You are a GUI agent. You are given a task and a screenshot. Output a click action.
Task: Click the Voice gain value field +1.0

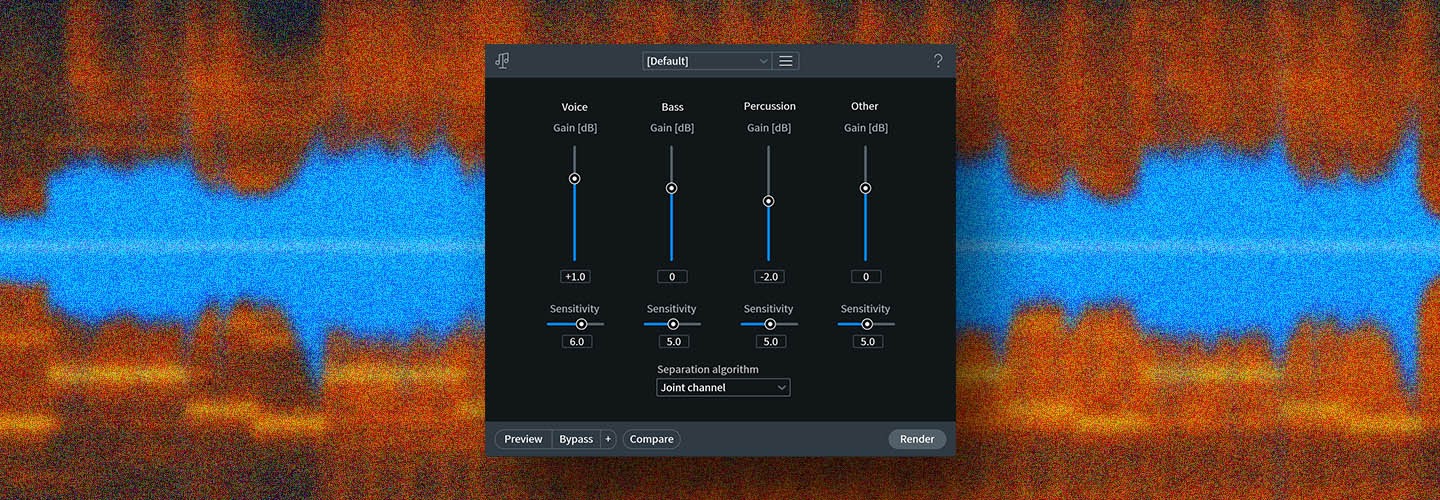coord(575,277)
